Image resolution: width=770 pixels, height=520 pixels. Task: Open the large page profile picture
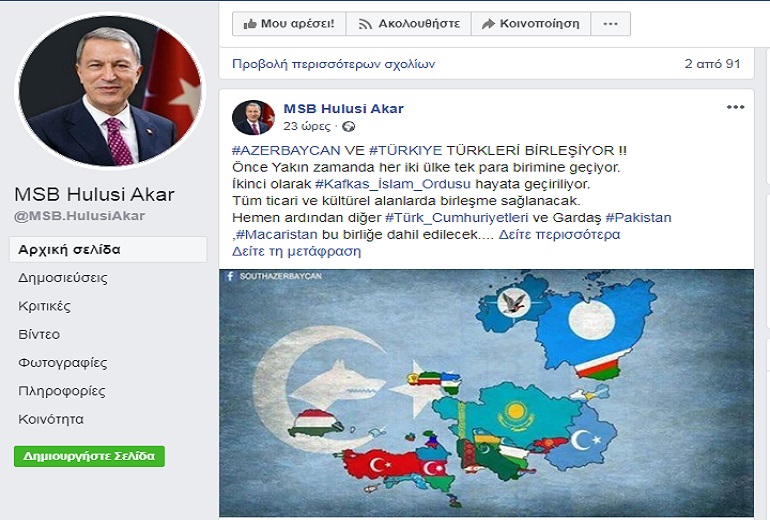tap(110, 91)
